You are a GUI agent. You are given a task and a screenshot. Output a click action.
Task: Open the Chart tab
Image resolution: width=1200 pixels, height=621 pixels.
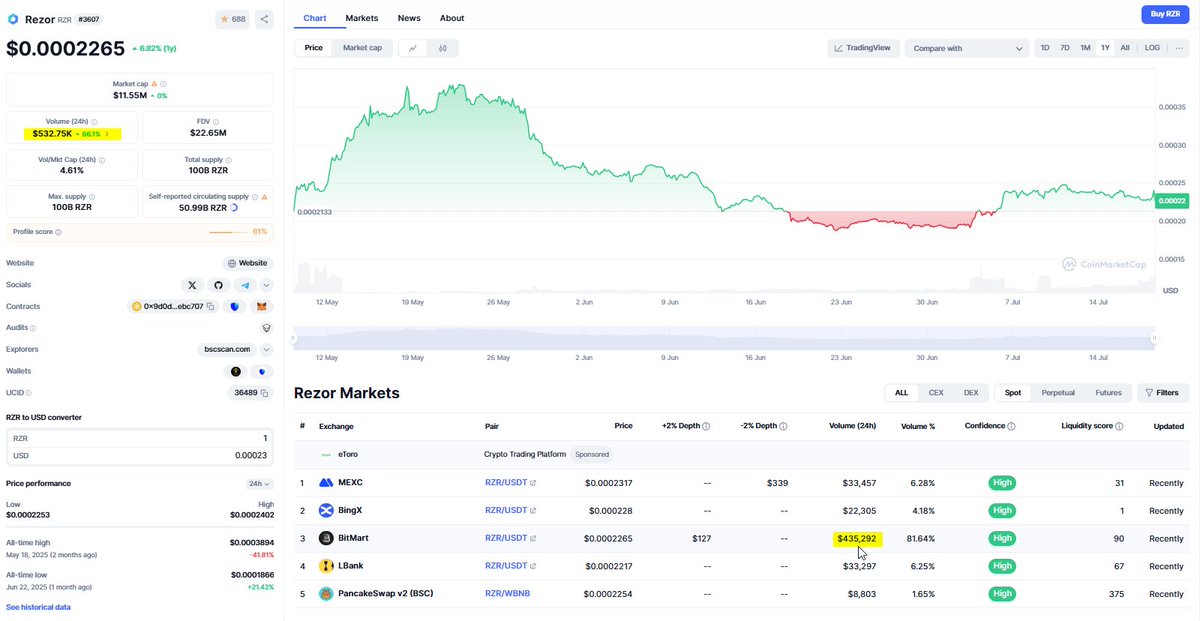314,18
